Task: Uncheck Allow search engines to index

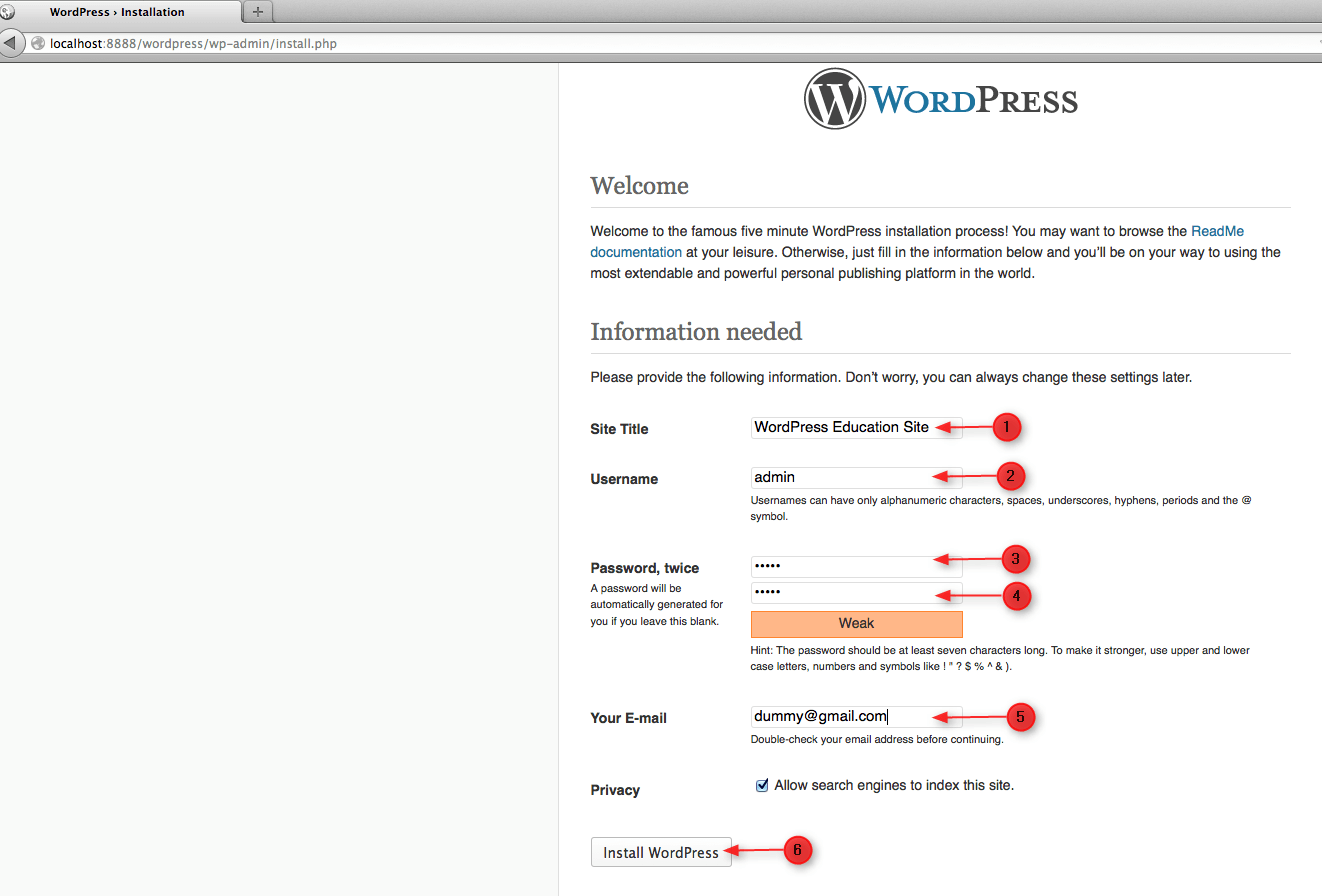Action: (x=762, y=786)
